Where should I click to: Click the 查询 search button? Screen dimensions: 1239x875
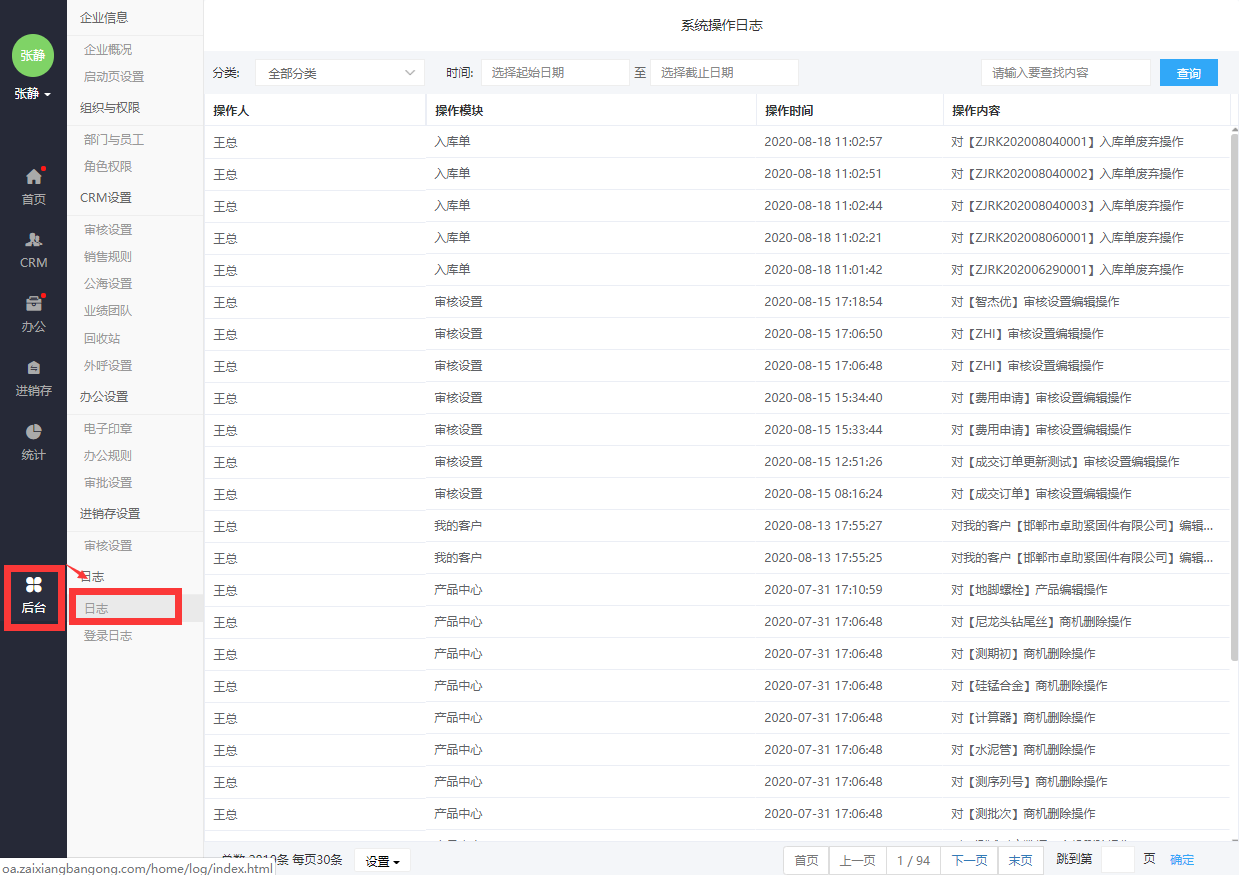point(1189,73)
